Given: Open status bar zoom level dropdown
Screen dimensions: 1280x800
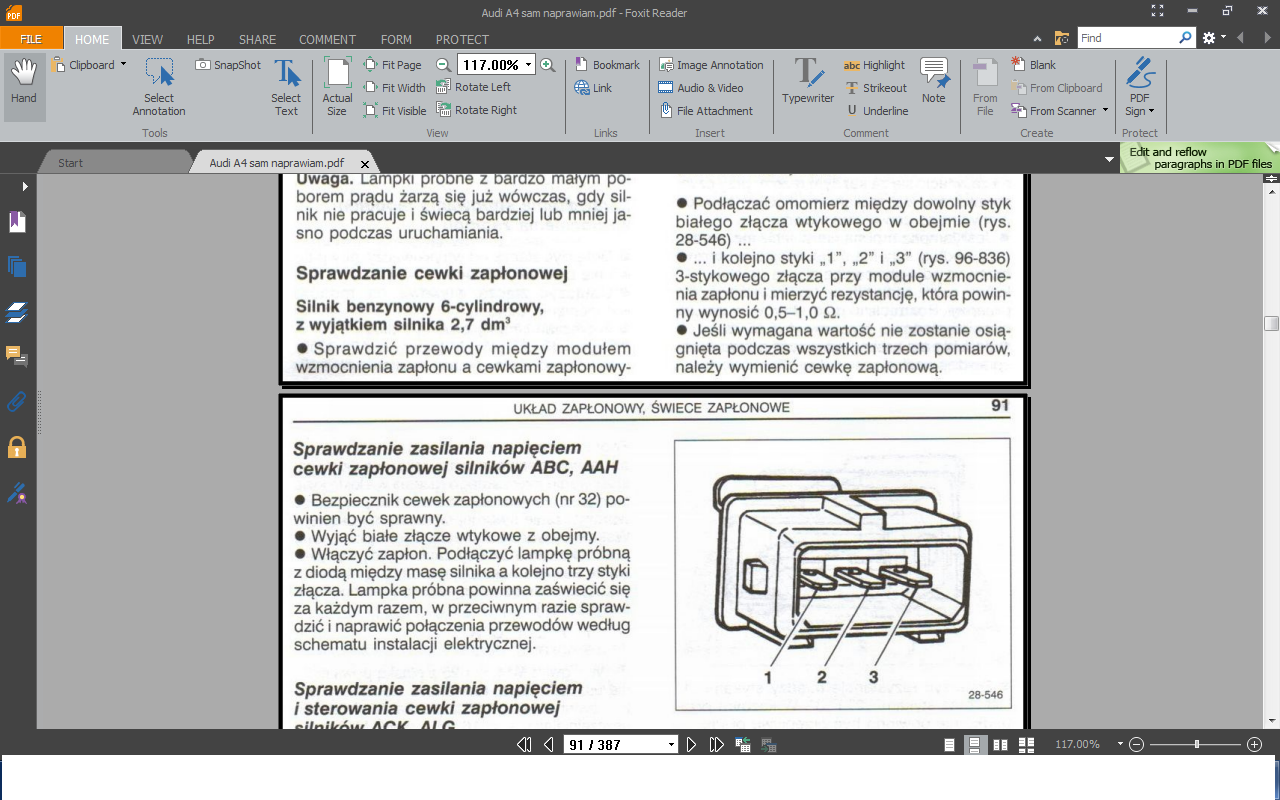Looking at the screenshot, I should coord(1120,745).
